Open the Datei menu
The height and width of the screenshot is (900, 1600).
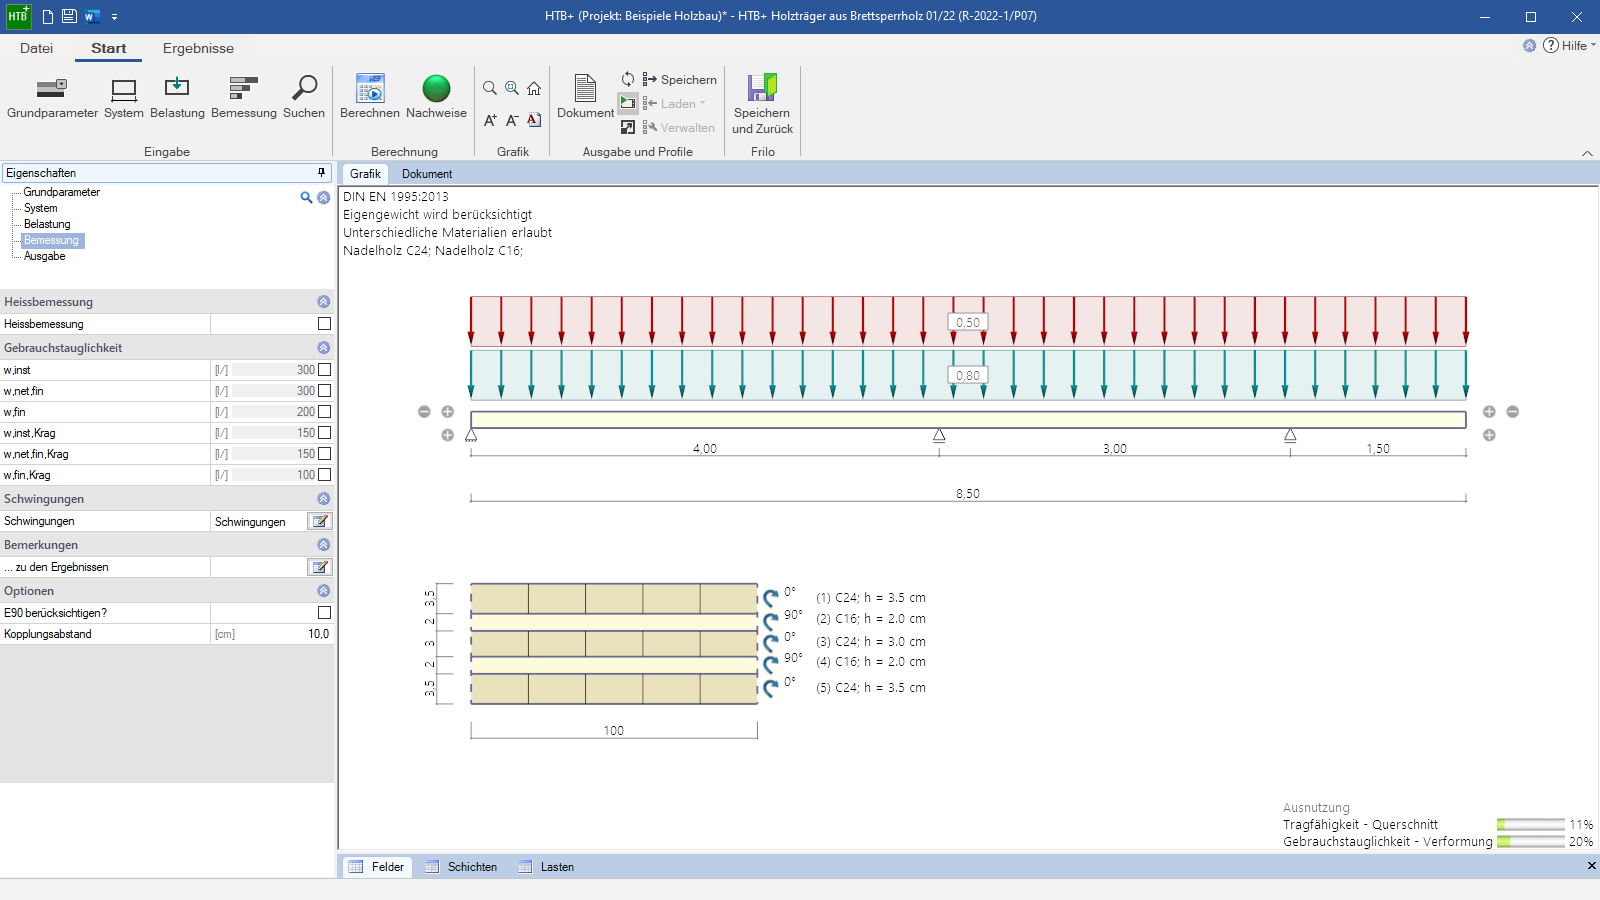click(36, 48)
